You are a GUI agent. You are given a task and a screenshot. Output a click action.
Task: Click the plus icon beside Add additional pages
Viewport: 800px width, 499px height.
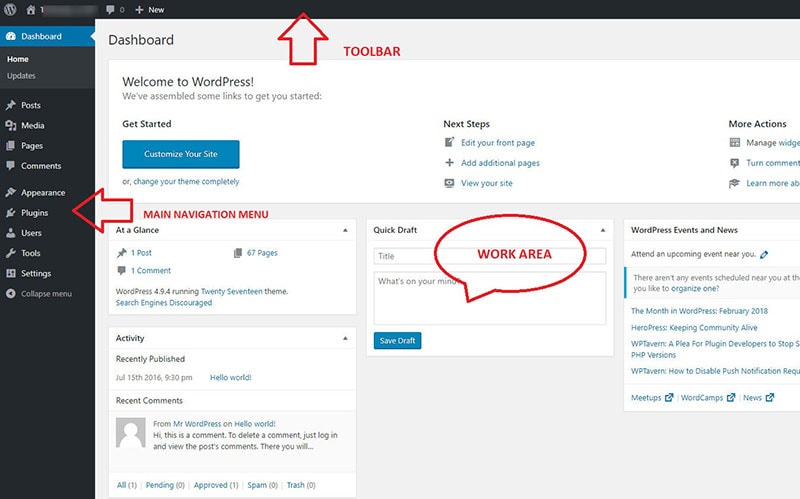coord(449,163)
